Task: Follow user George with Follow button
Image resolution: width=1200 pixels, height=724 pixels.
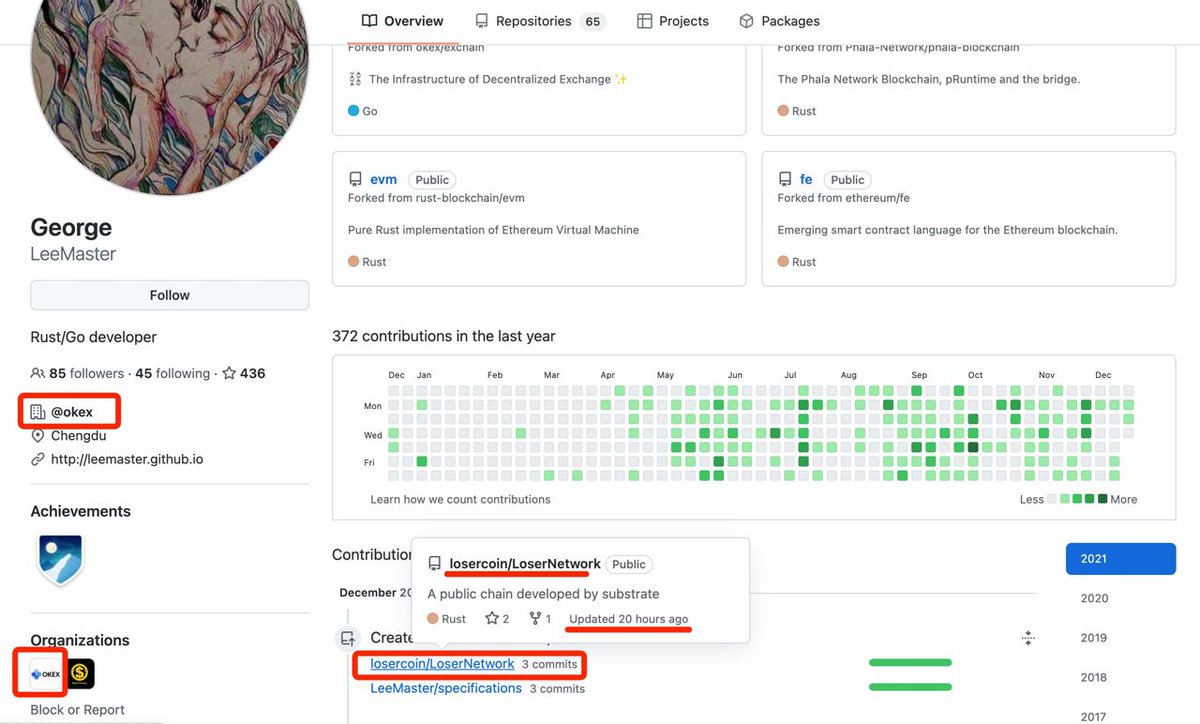Action: (169, 295)
